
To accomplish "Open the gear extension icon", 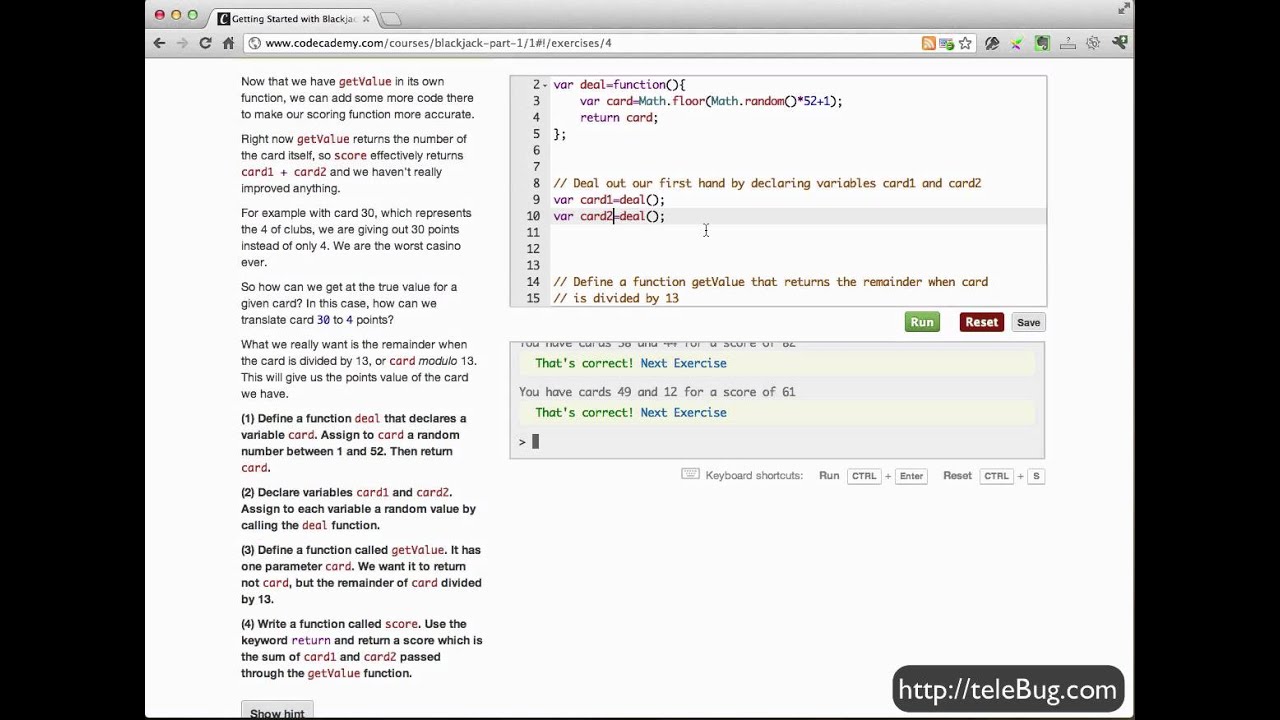I will point(1093,43).
